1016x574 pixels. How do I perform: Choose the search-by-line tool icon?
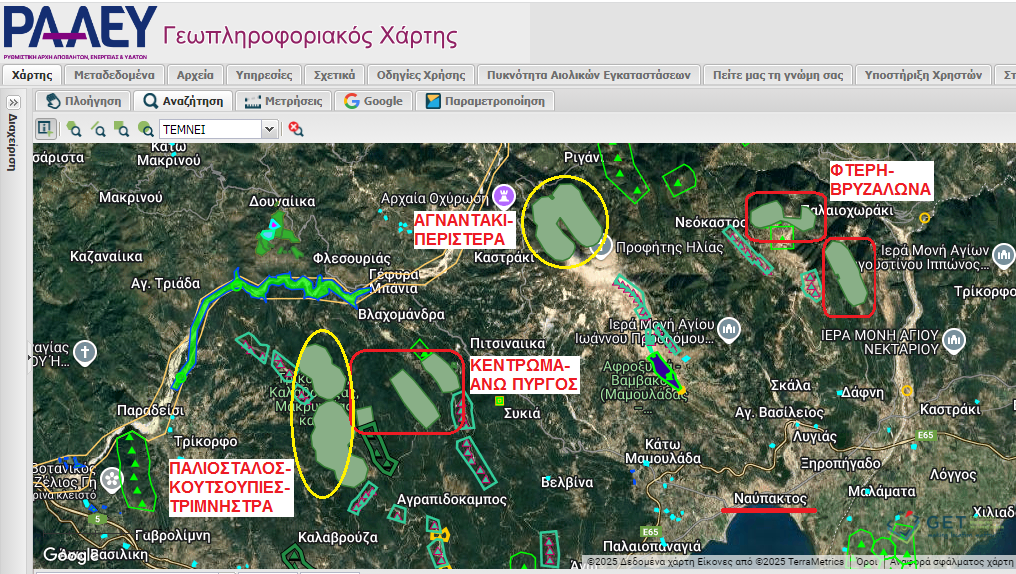tap(98, 129)
